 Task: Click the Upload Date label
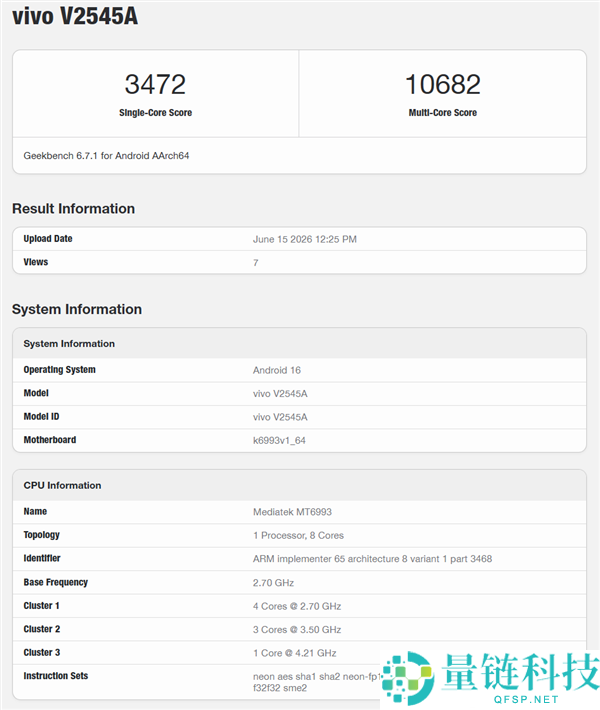pyautogui.click(x=48, y=239)
